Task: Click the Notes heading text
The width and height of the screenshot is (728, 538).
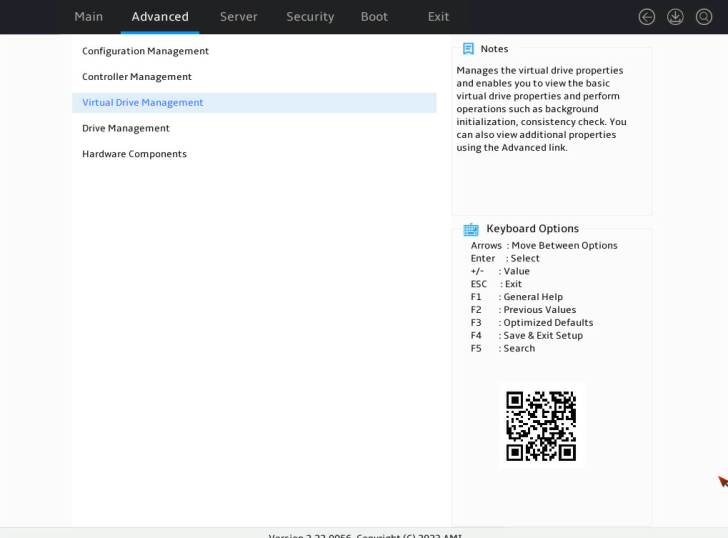Action: [494, 49]
